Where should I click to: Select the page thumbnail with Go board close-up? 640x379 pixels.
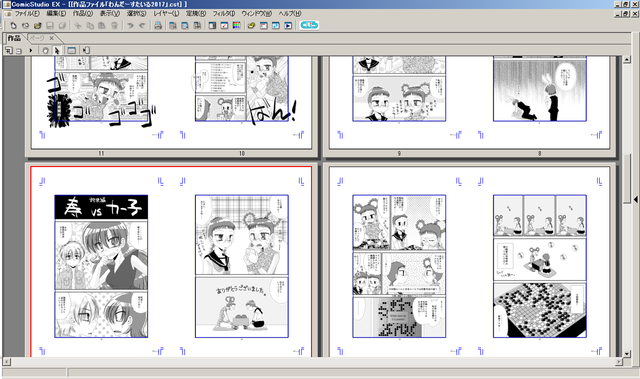click(540, 262)
